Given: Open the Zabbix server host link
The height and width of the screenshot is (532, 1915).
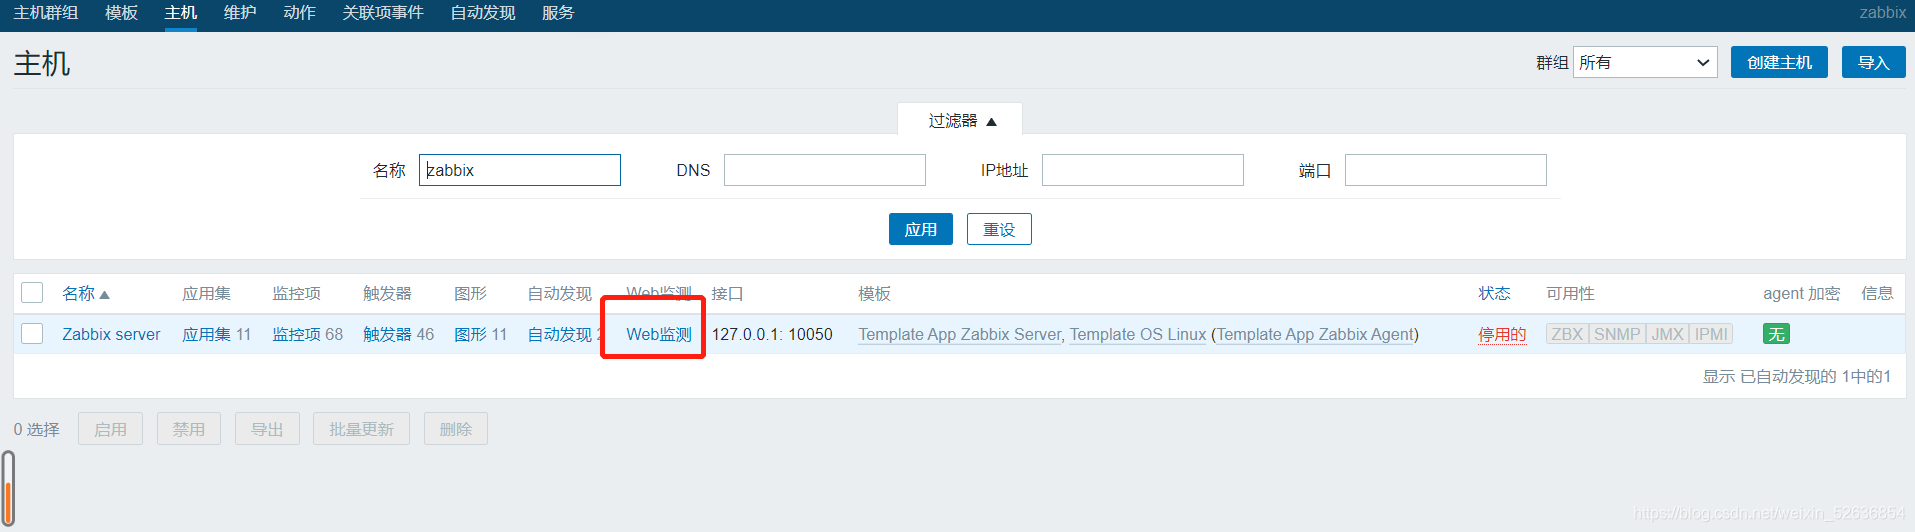Looking at the screenshot, I should [111, 334].
